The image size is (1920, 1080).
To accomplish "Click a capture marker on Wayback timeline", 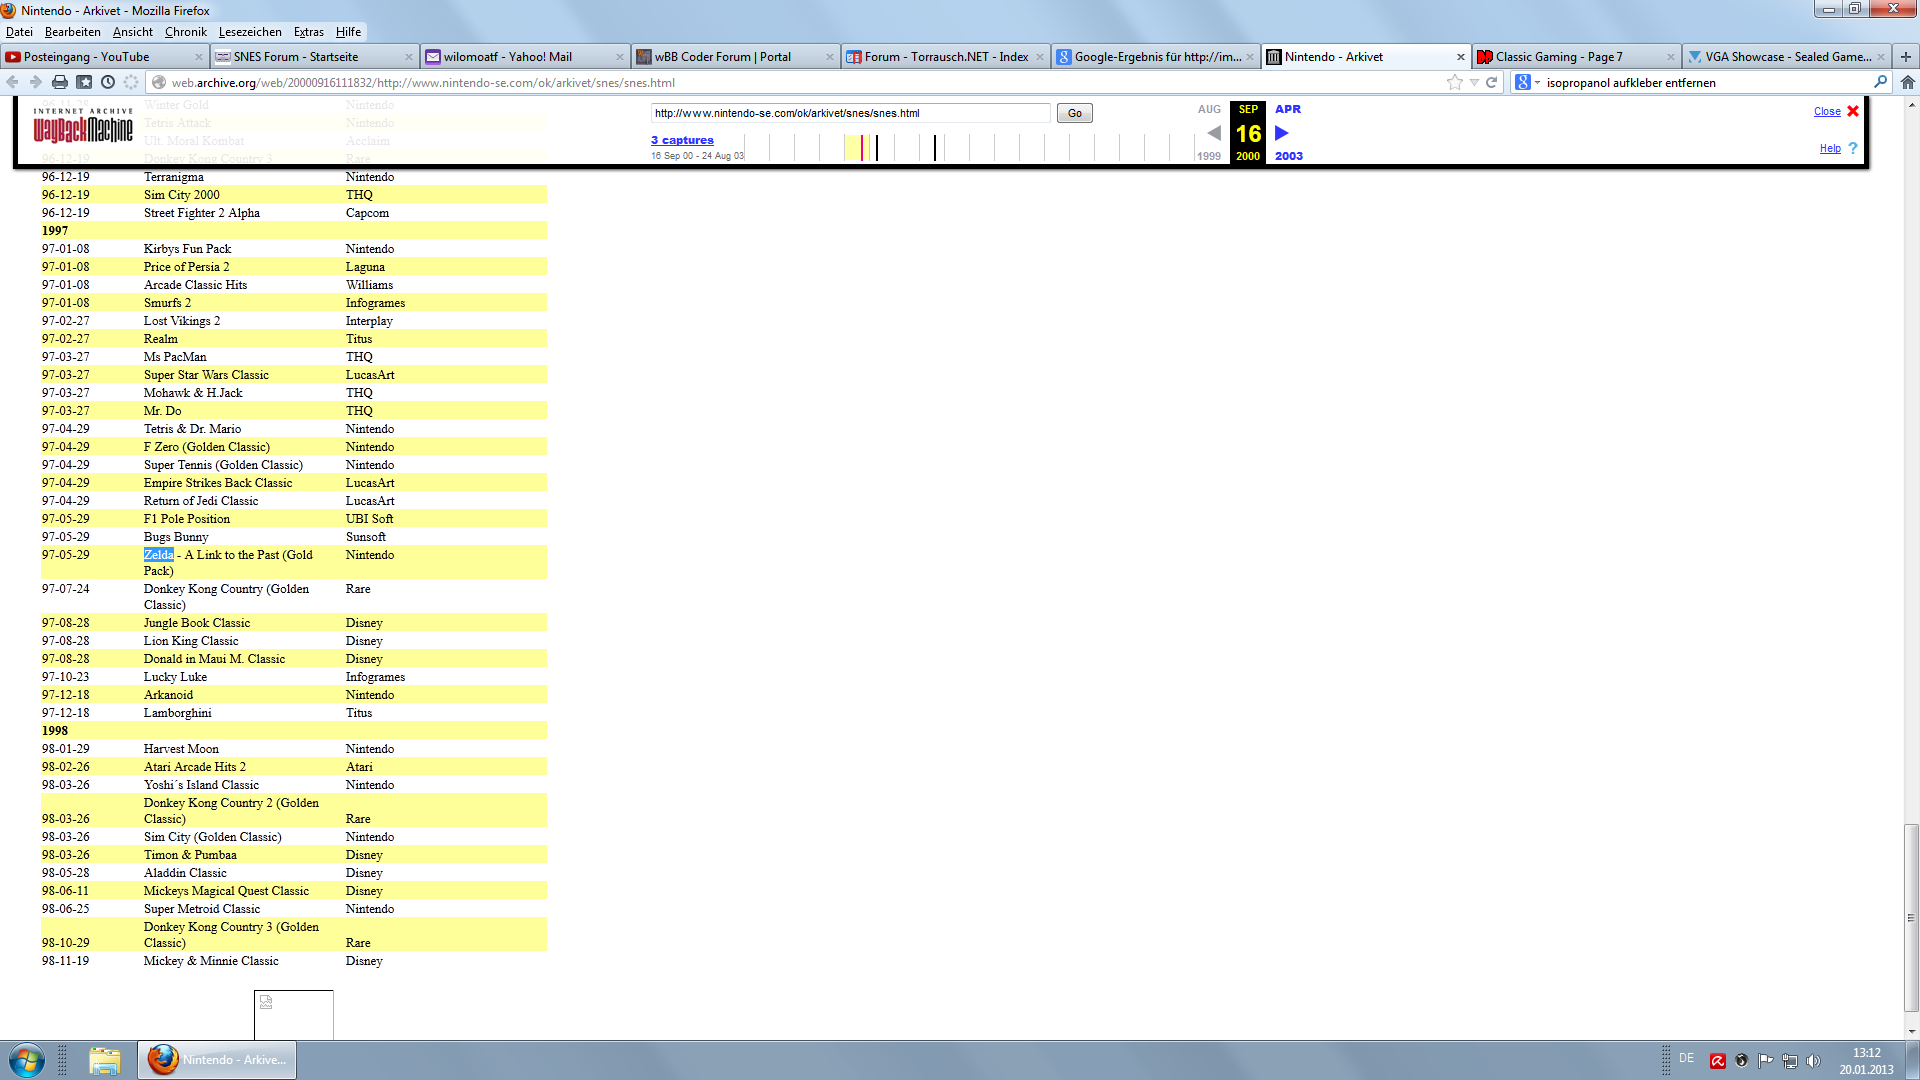I will pyautogui.click(x=935, y=148).
